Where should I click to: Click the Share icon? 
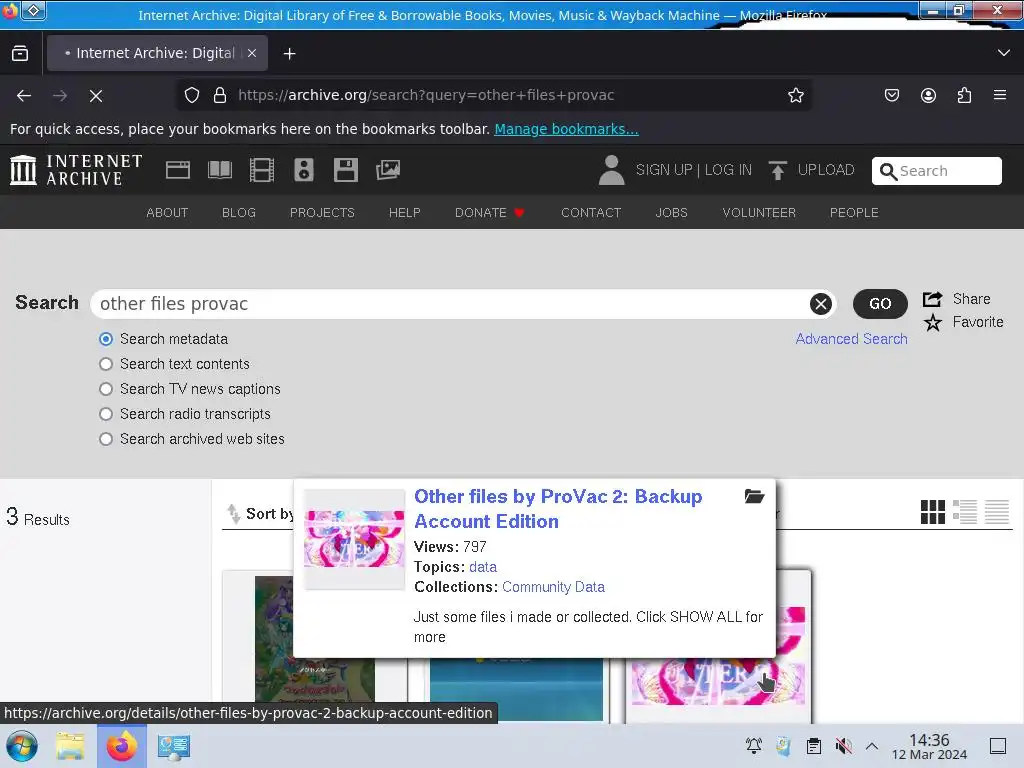coord(933,299)
